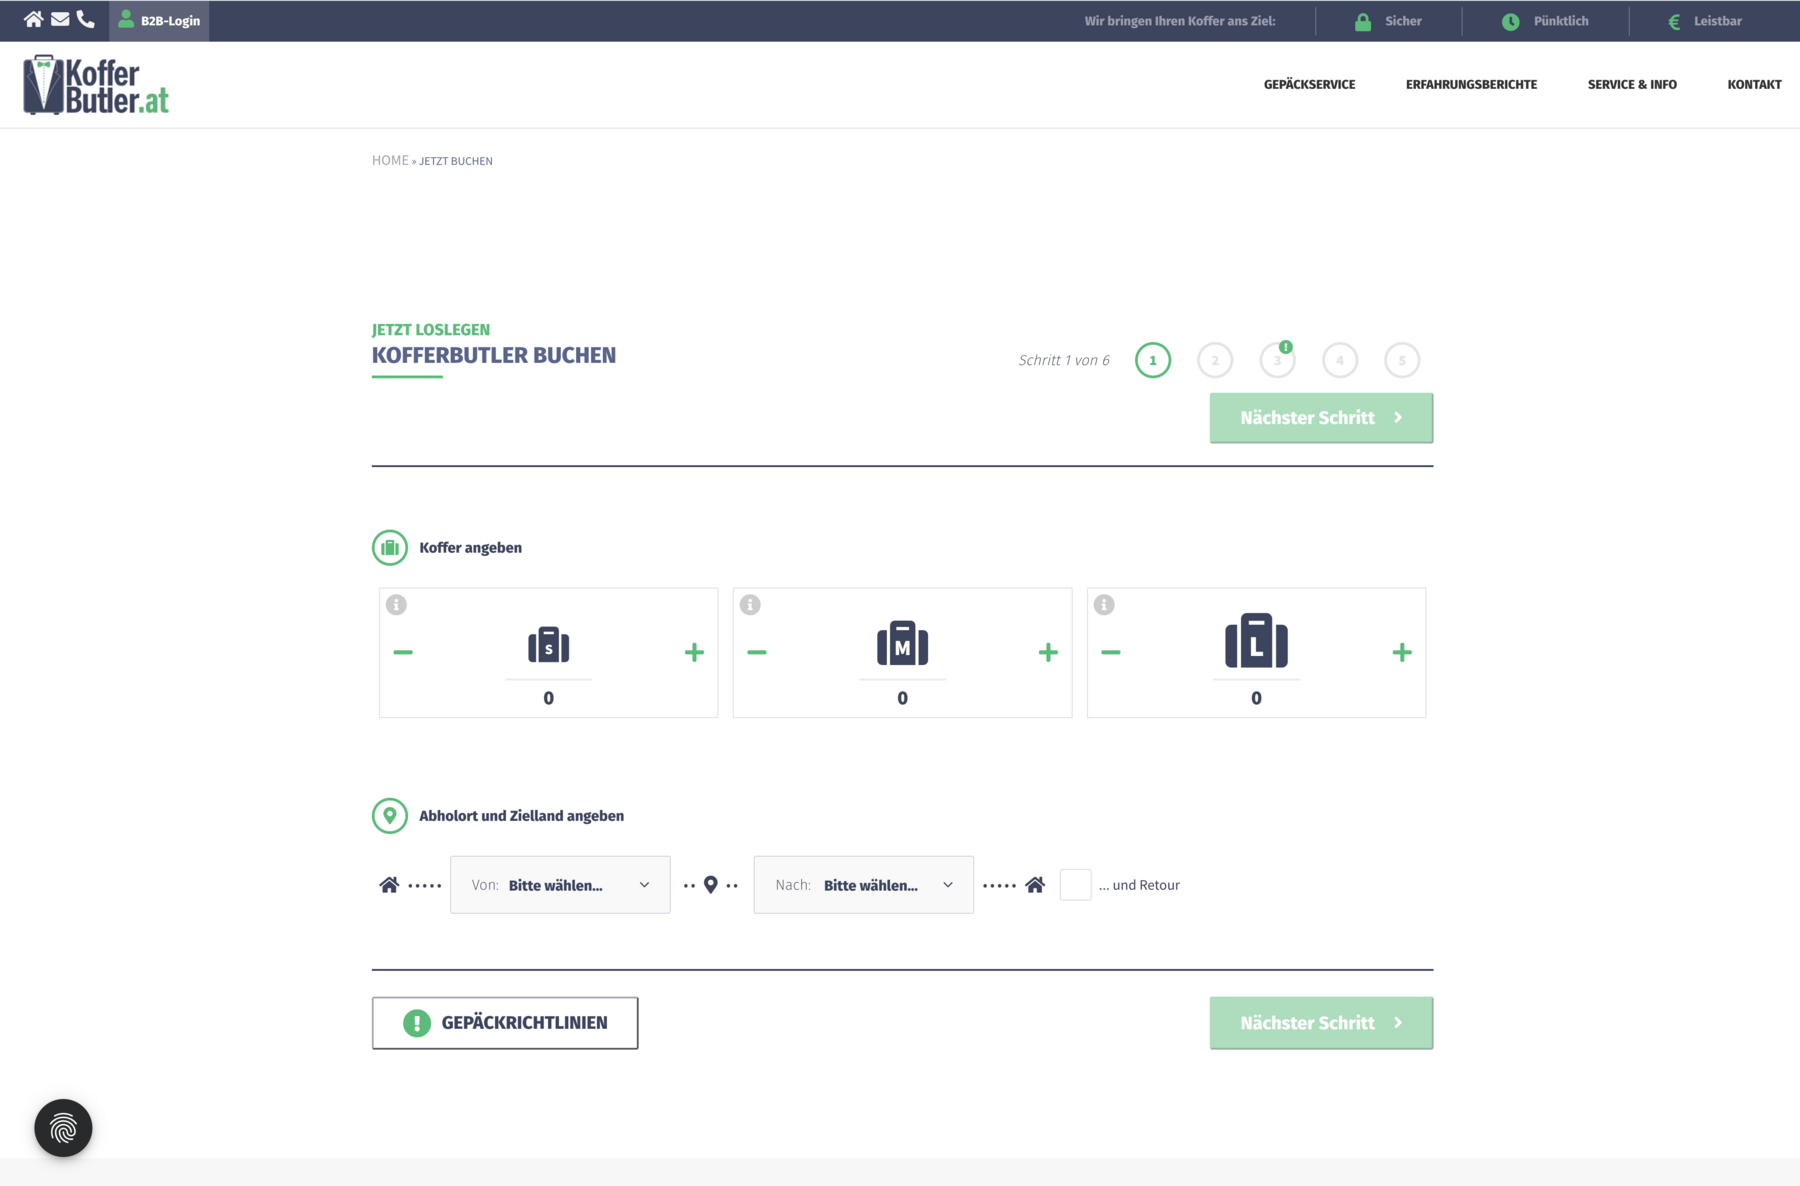Open info for small suitcase

(x=396, y=605)
